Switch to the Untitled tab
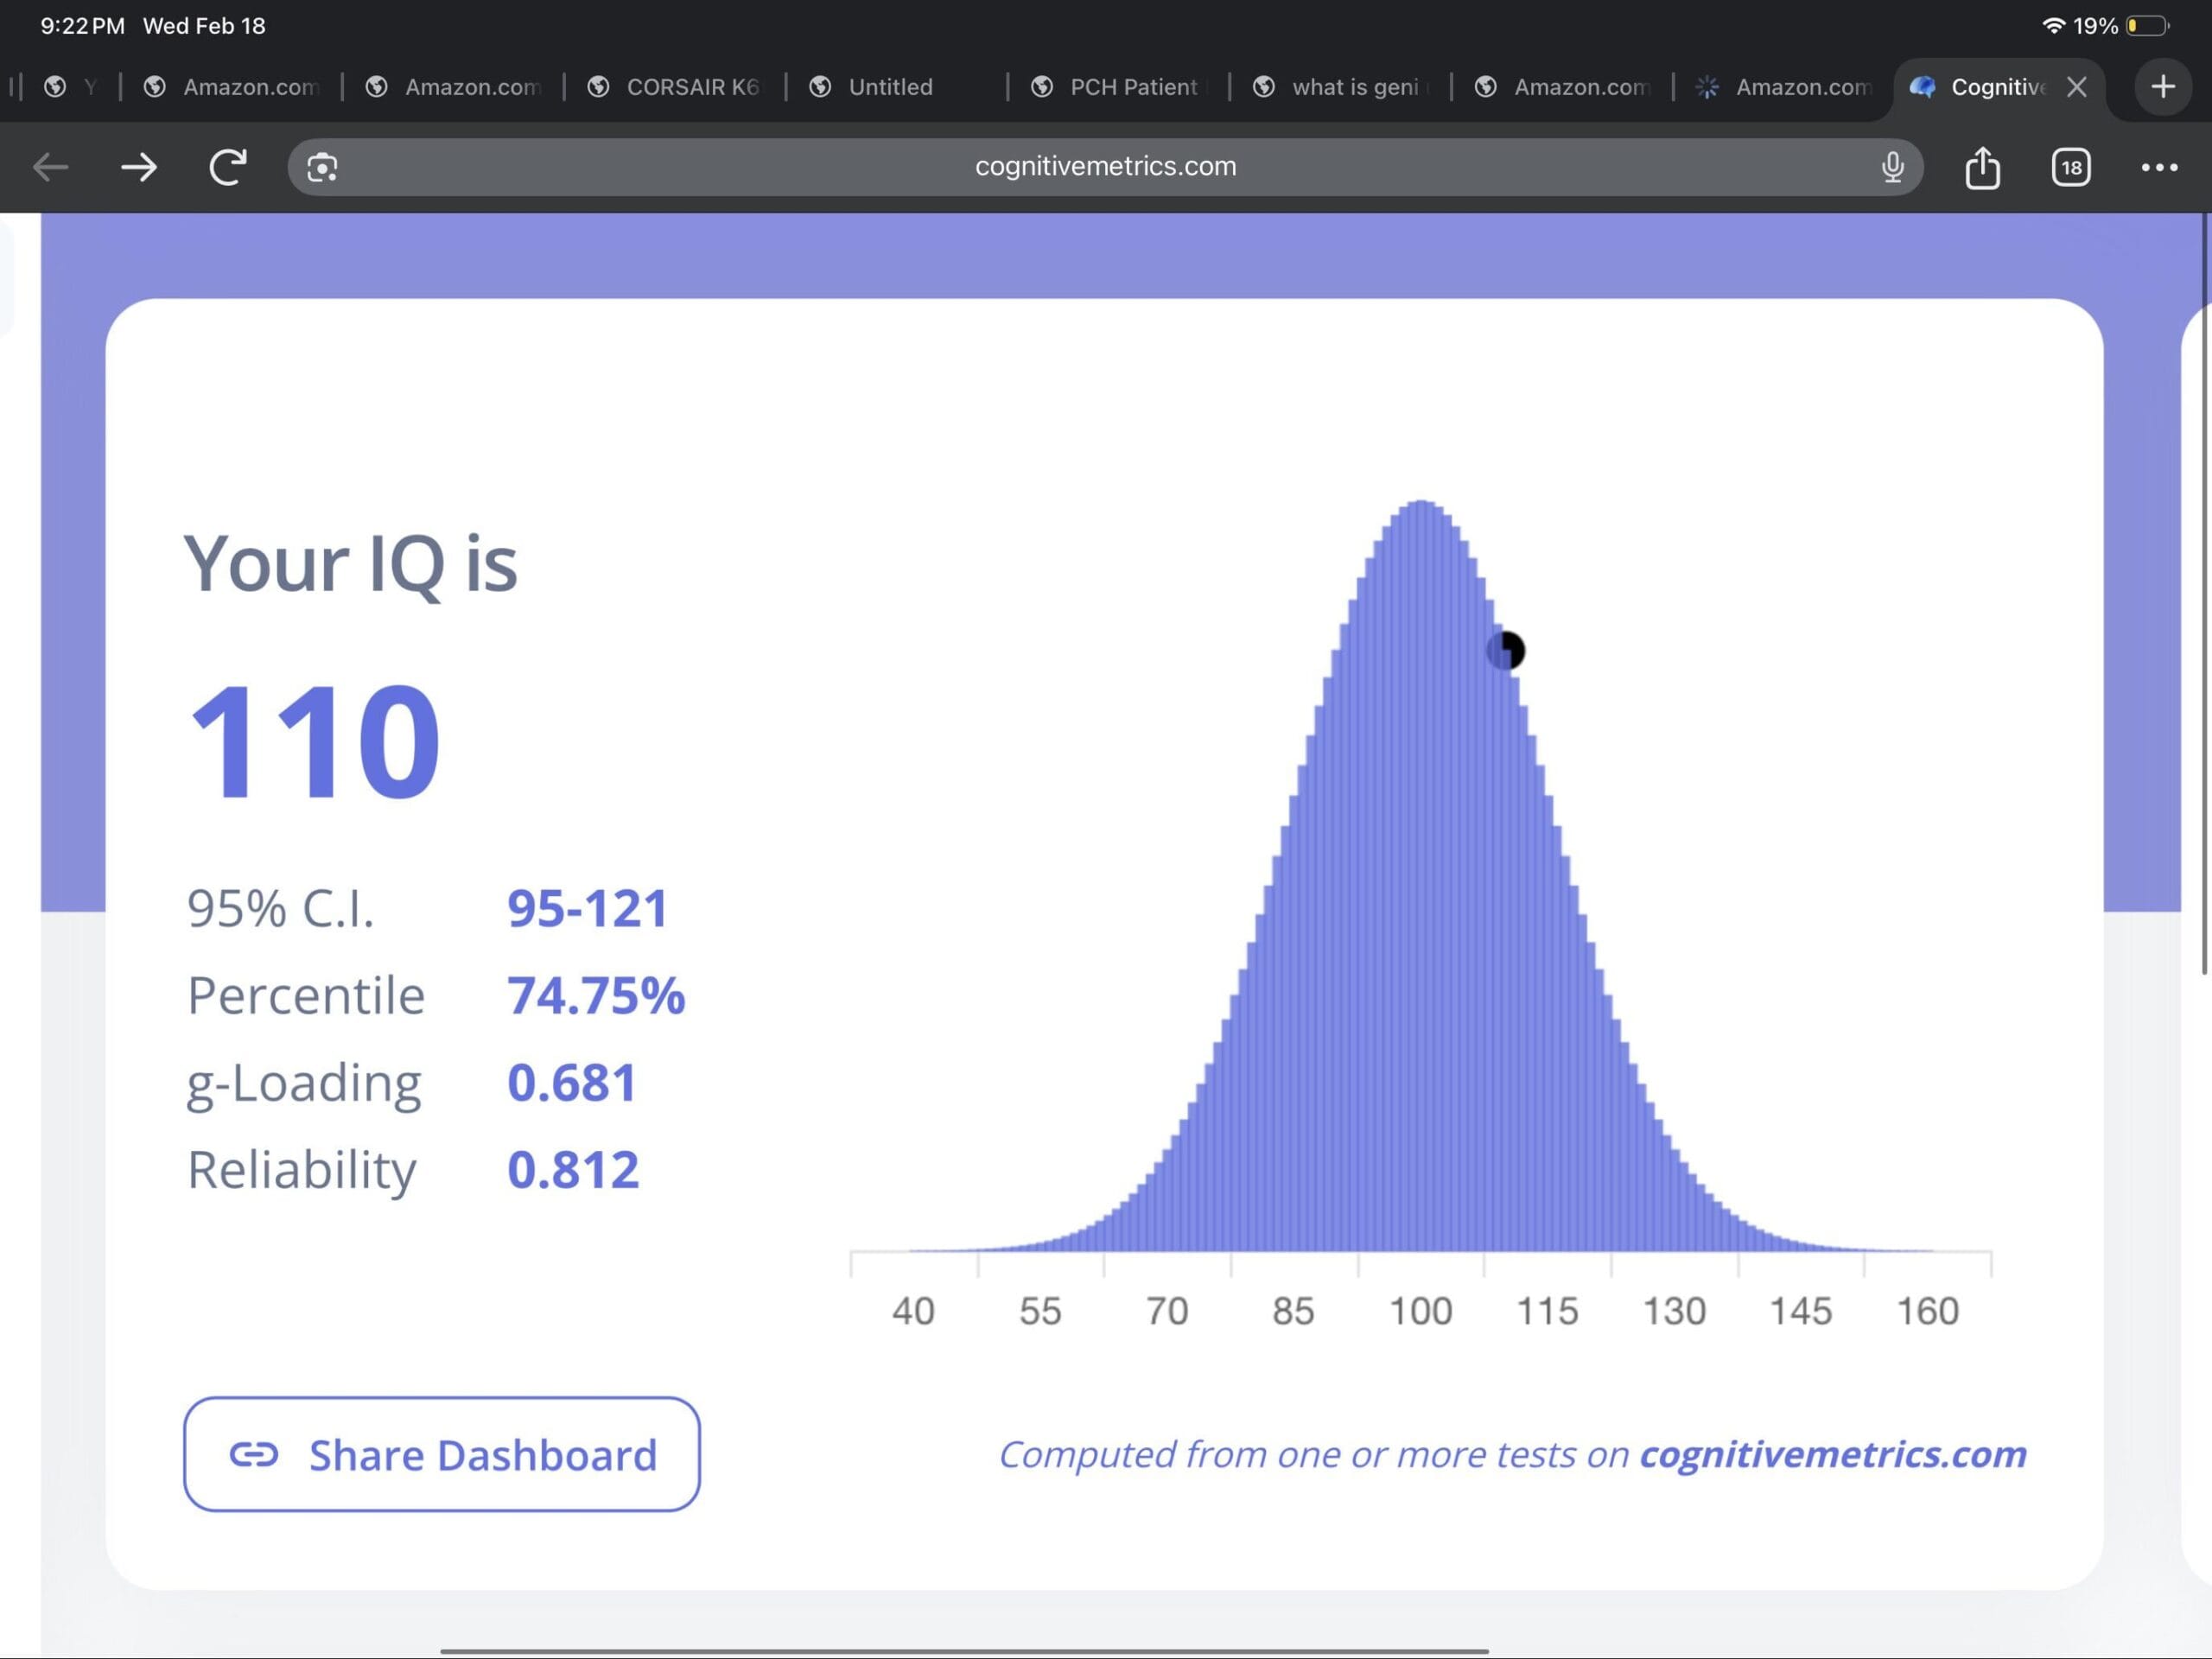The width and height of the screenshot is (2212, 1659). (x=872, y=87)
